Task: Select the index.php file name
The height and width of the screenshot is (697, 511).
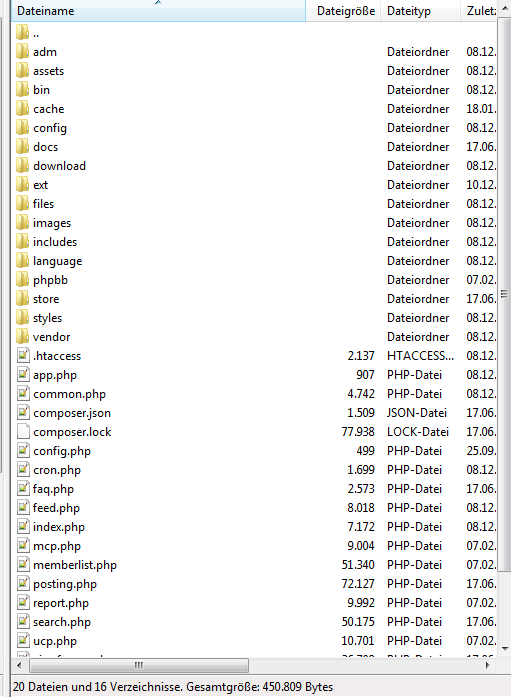Action: 59,527
